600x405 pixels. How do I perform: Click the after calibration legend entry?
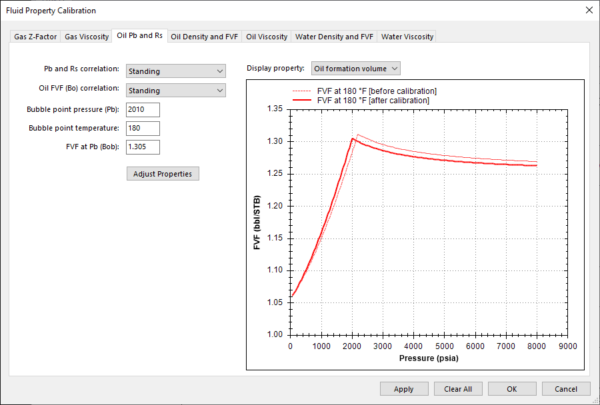[372, 100]
